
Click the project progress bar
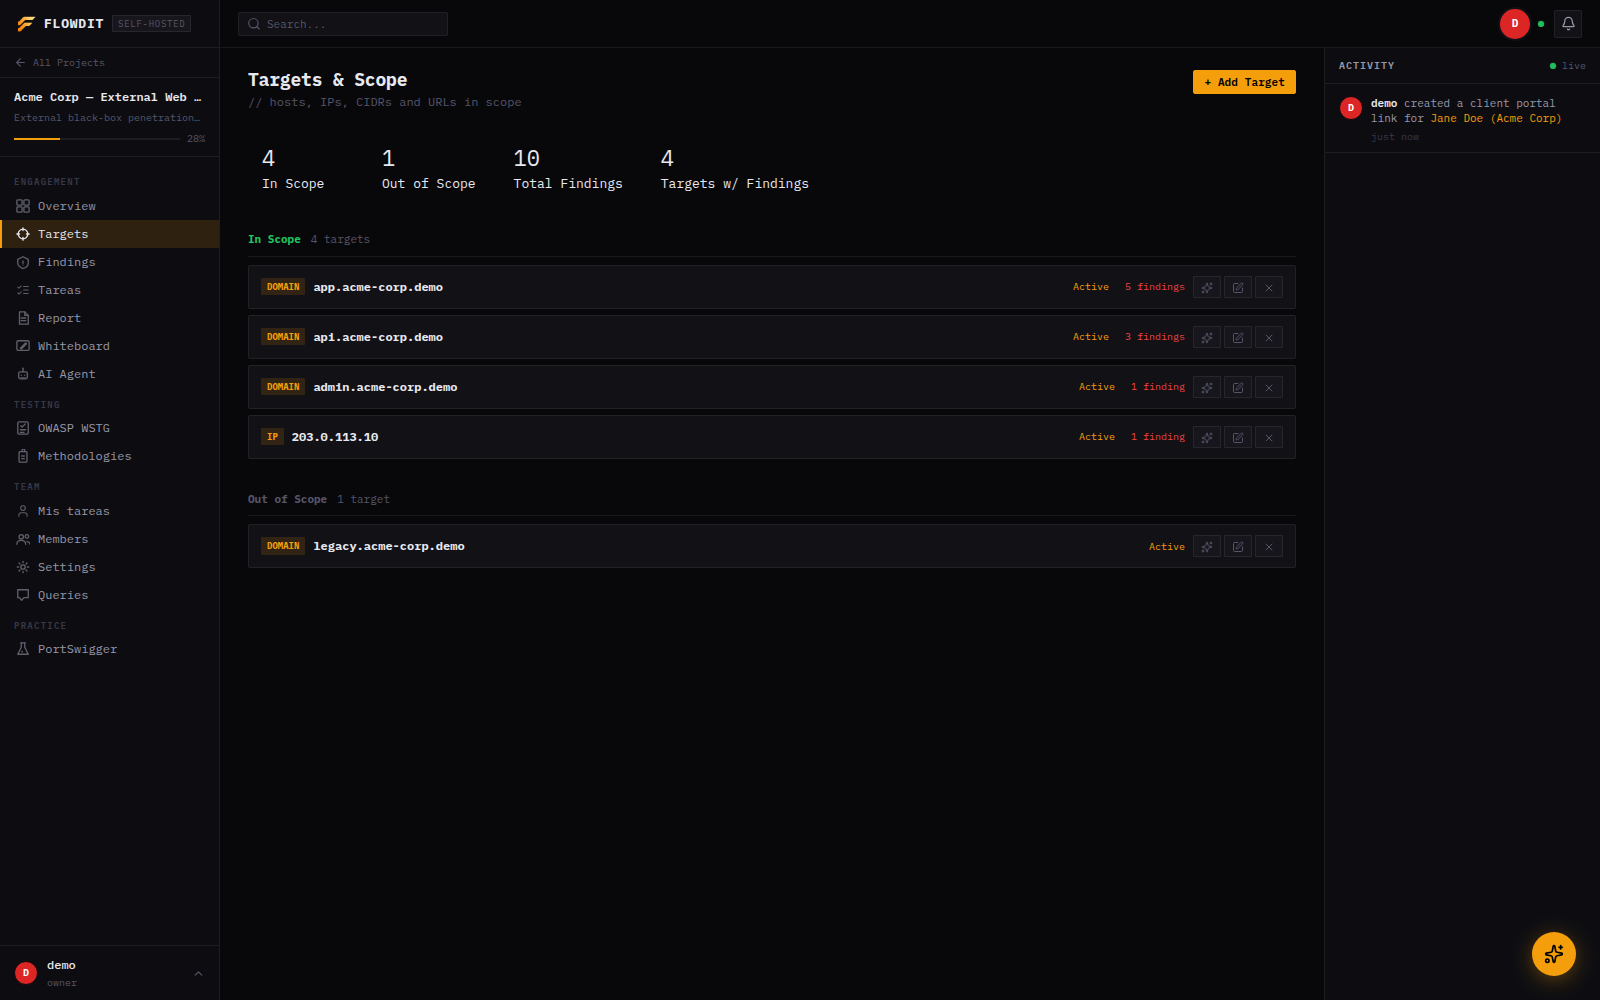pos(97,138)
